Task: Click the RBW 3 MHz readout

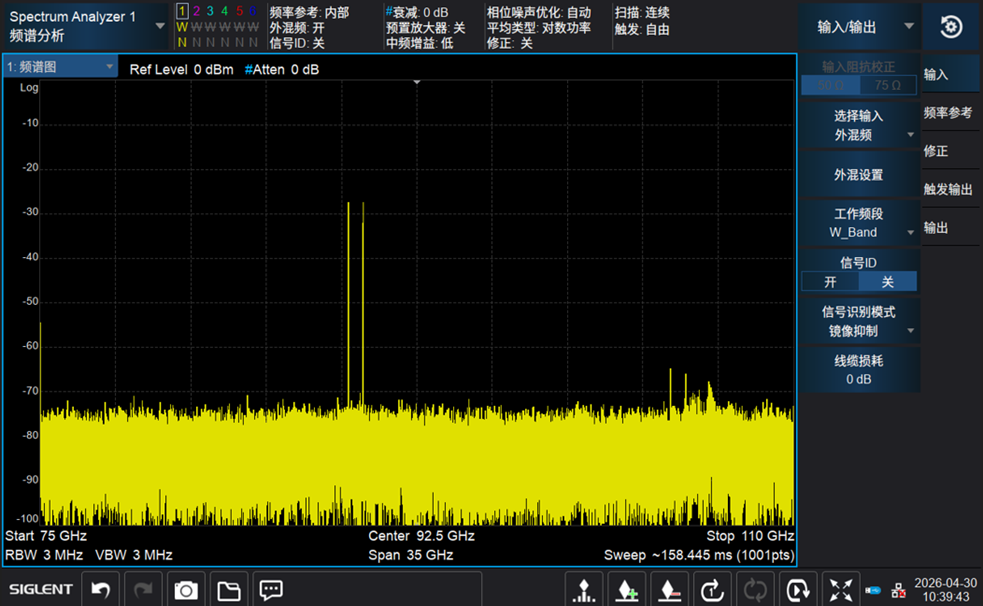Action: [x=44, y=555]
